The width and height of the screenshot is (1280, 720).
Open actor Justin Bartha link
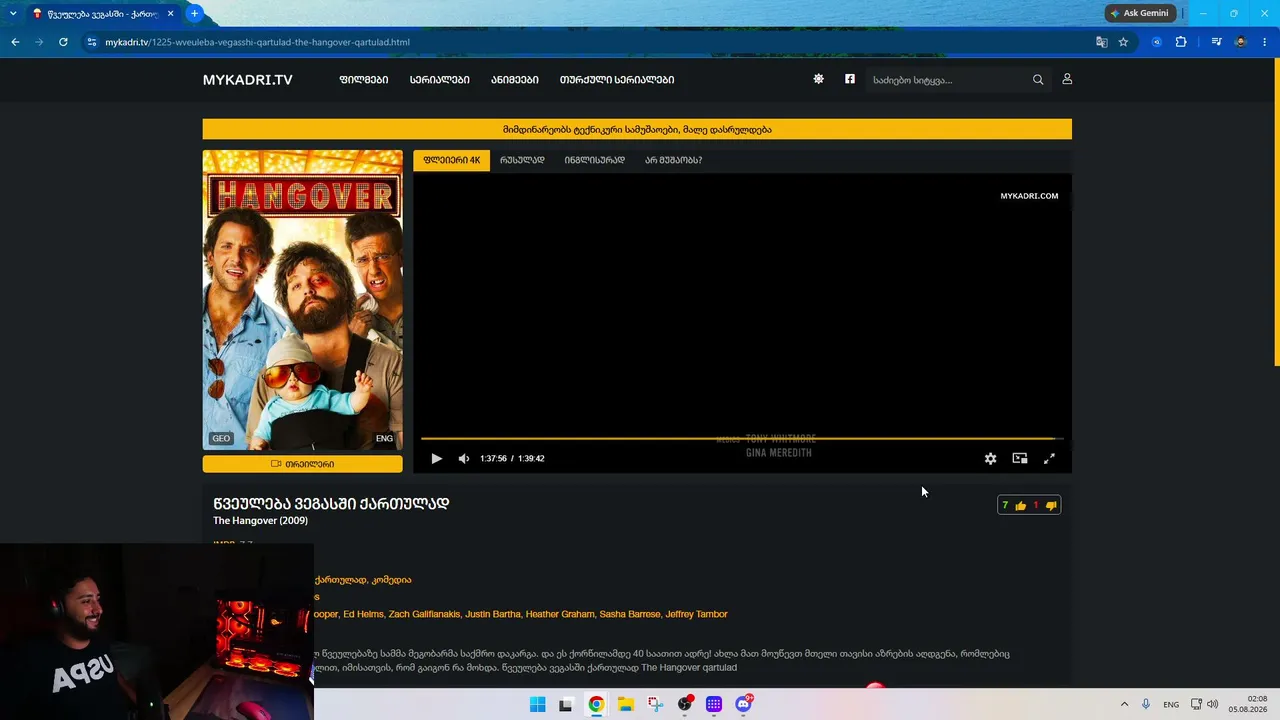coord(493,614)
